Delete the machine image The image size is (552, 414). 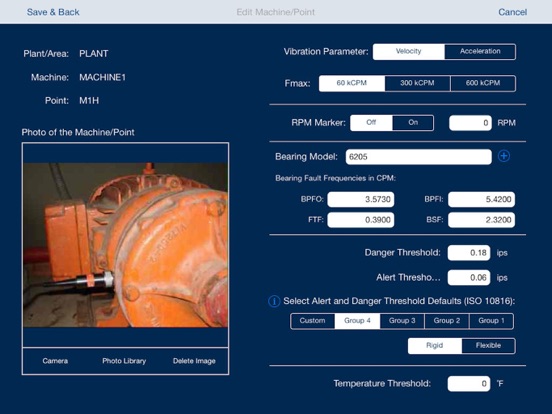[x=194, y=361]
